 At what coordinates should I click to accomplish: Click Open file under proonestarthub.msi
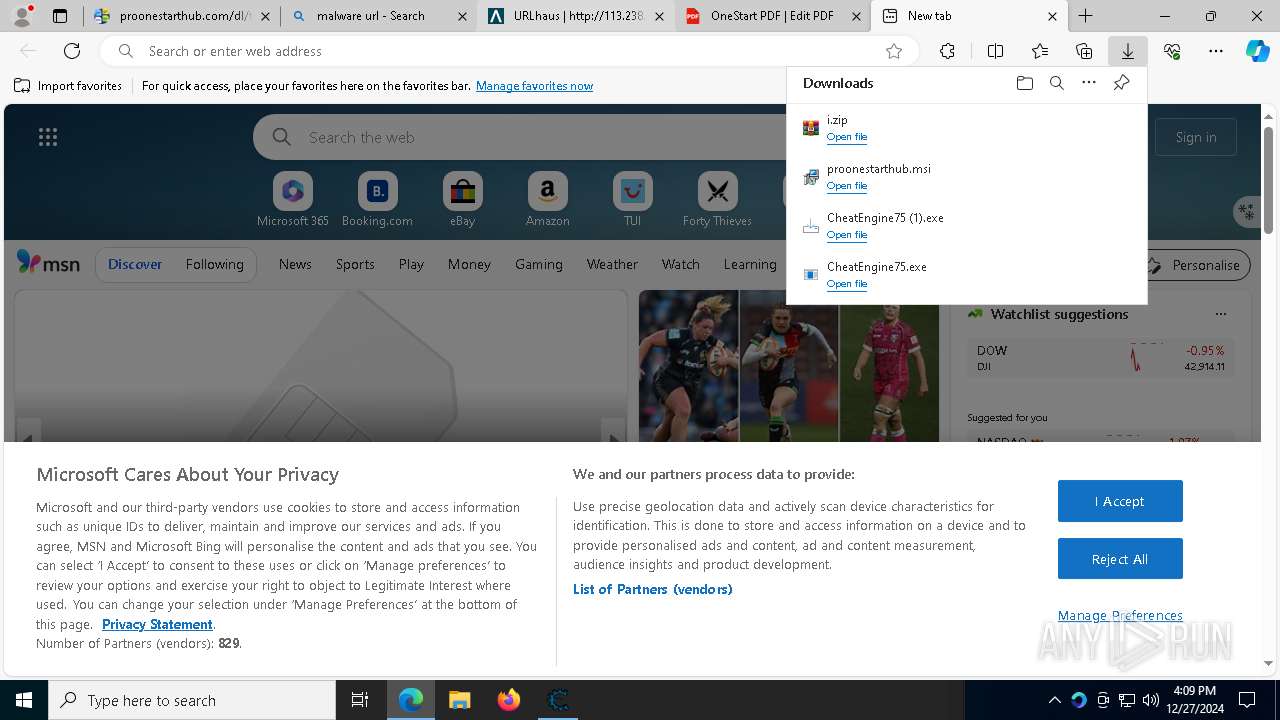(847, 186)
